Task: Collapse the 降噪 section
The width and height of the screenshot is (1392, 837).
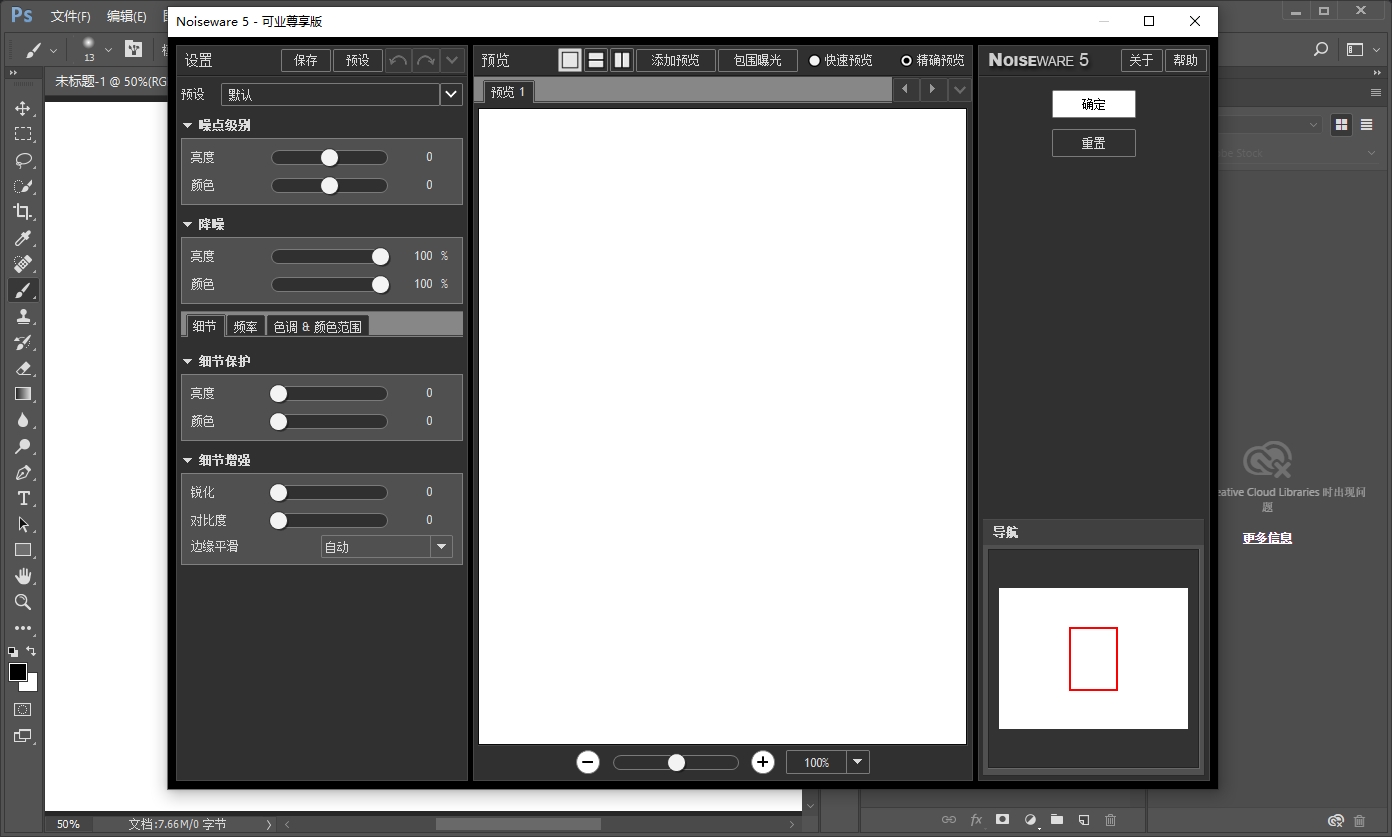Action: point(188,224)
